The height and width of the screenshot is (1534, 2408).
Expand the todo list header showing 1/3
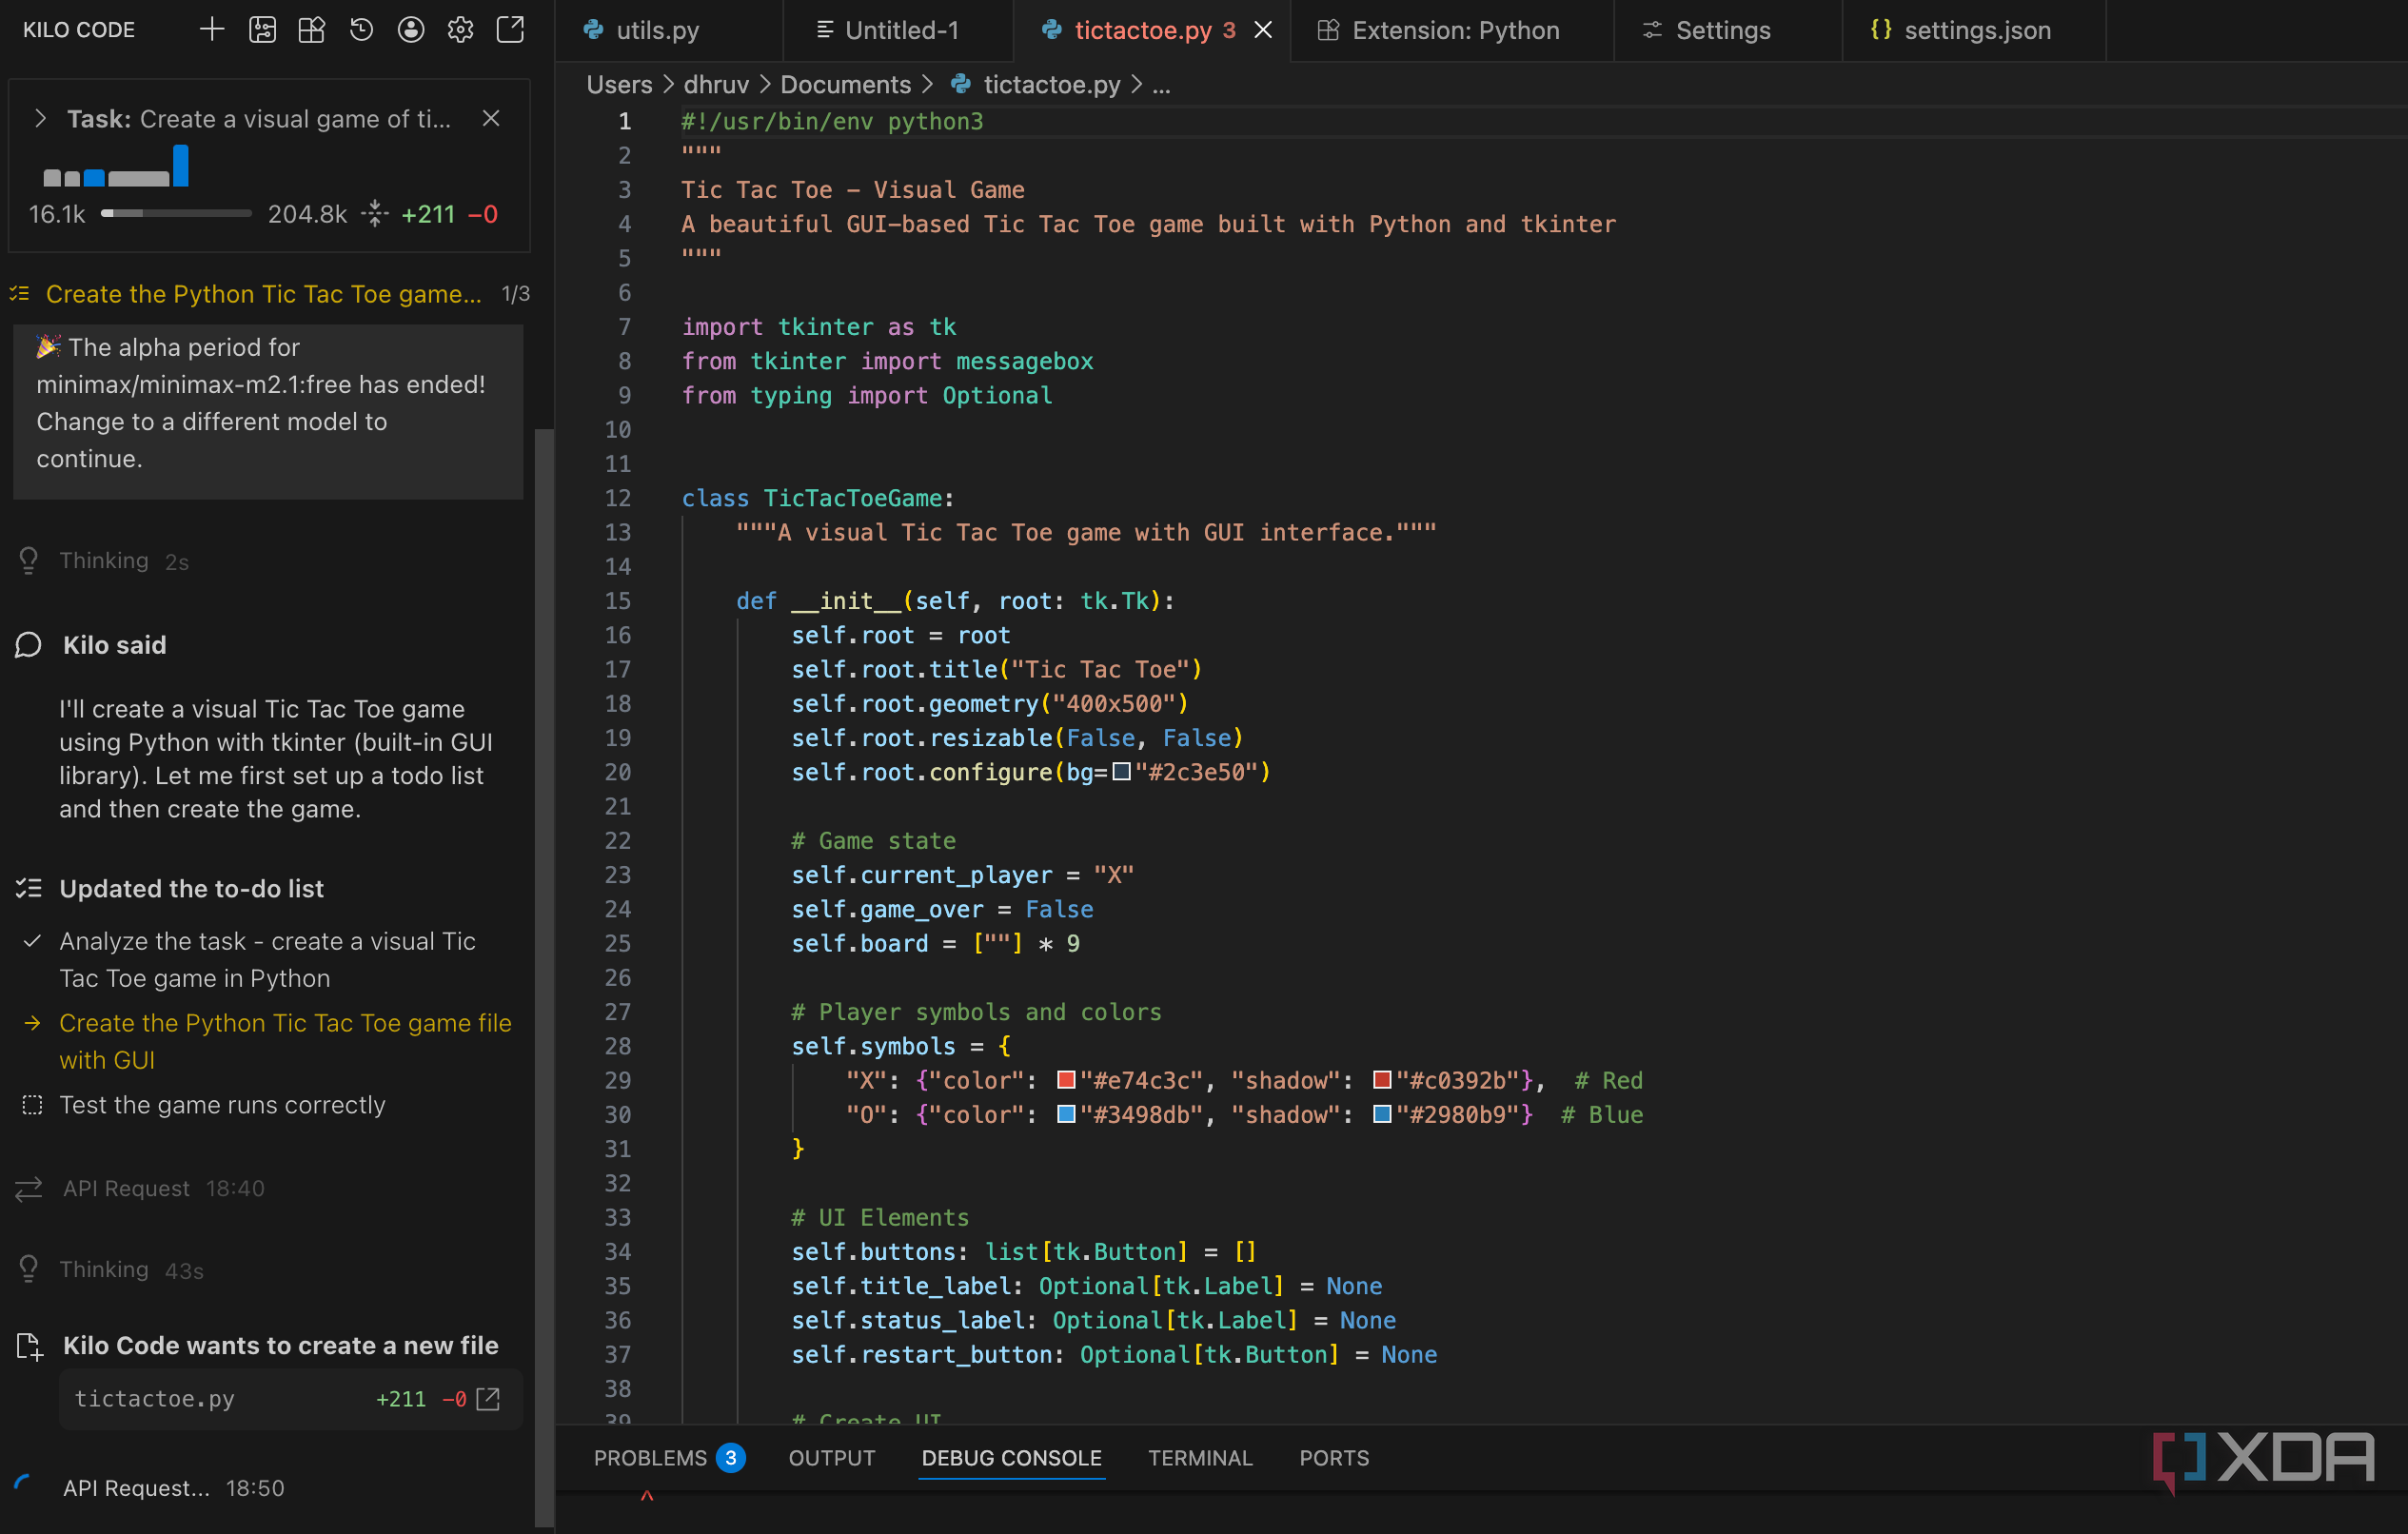269,294
